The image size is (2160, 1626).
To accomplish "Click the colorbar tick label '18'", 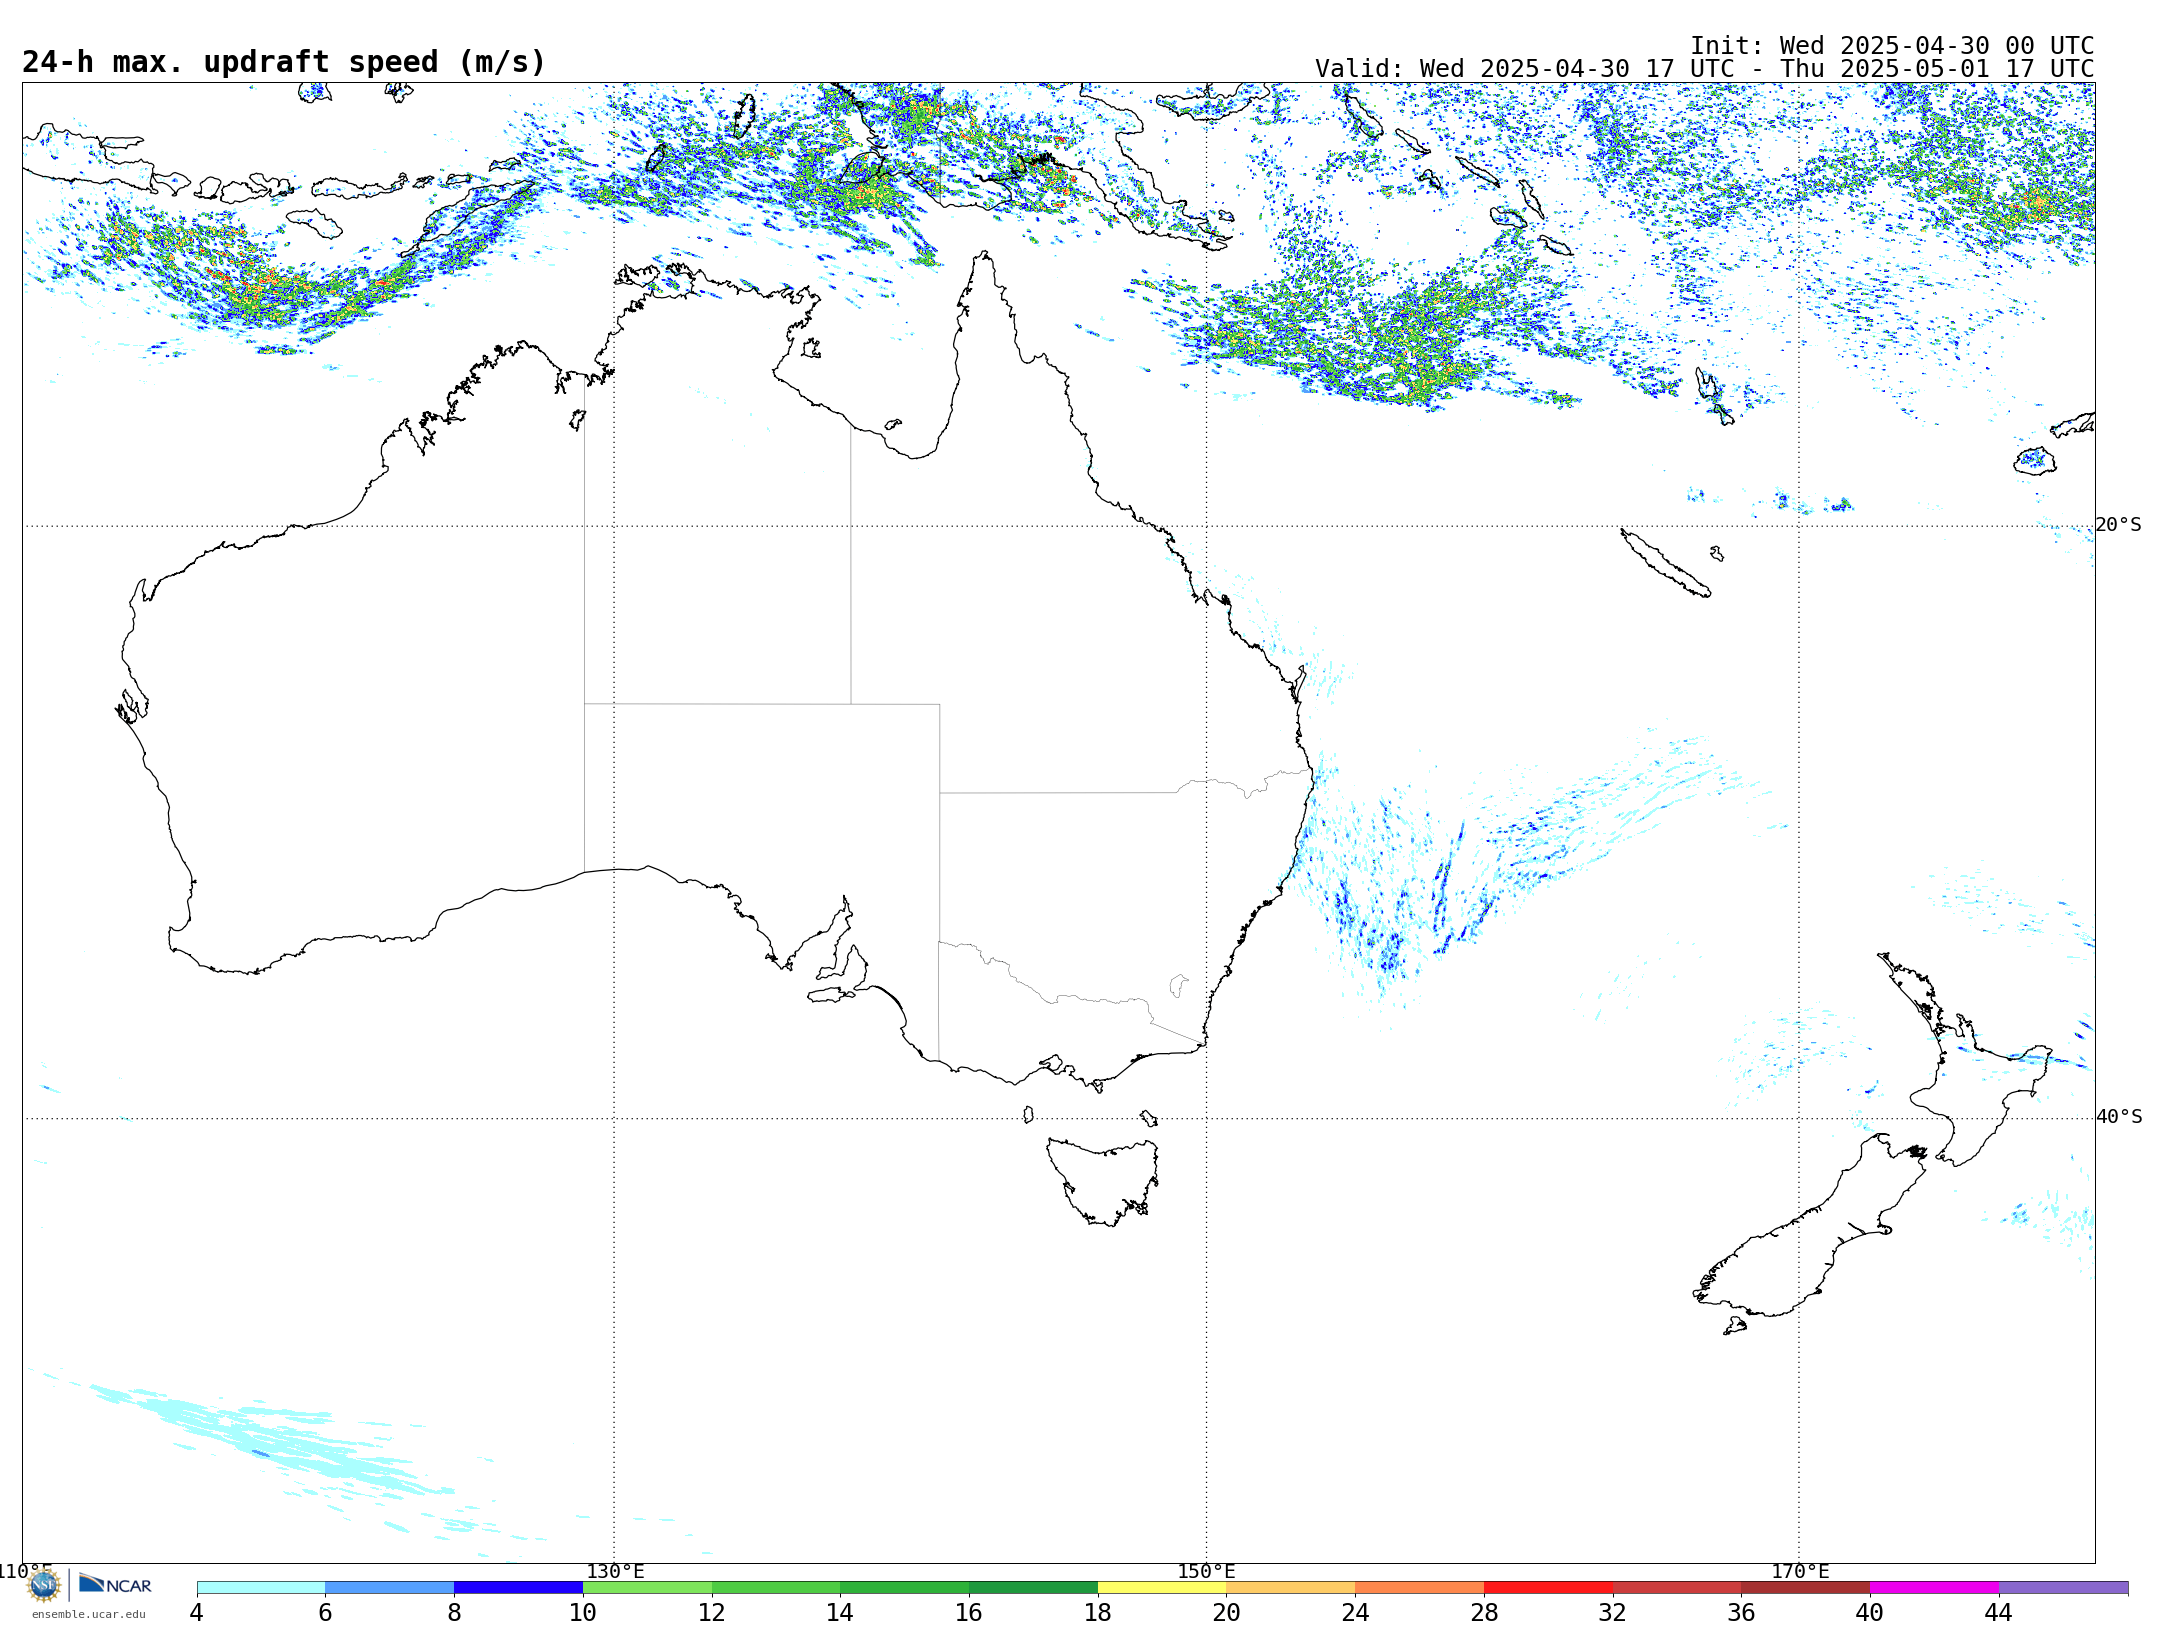I will coord(1098,1613).
